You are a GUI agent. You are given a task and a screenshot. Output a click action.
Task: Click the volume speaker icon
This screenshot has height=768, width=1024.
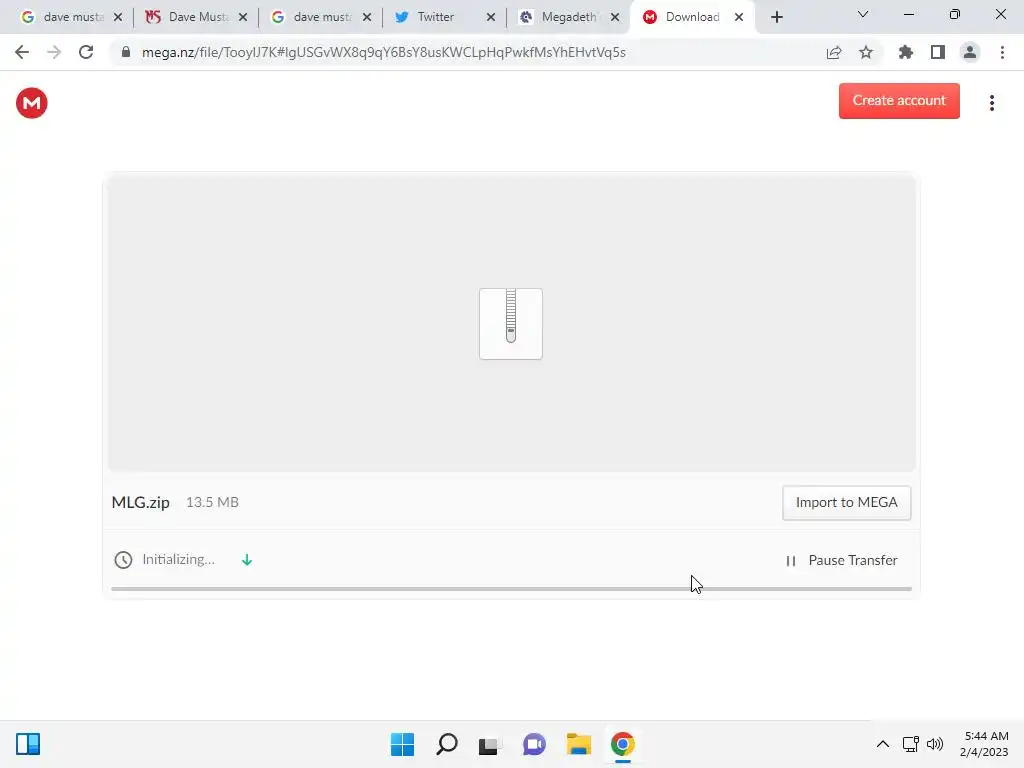coord(935,744)
